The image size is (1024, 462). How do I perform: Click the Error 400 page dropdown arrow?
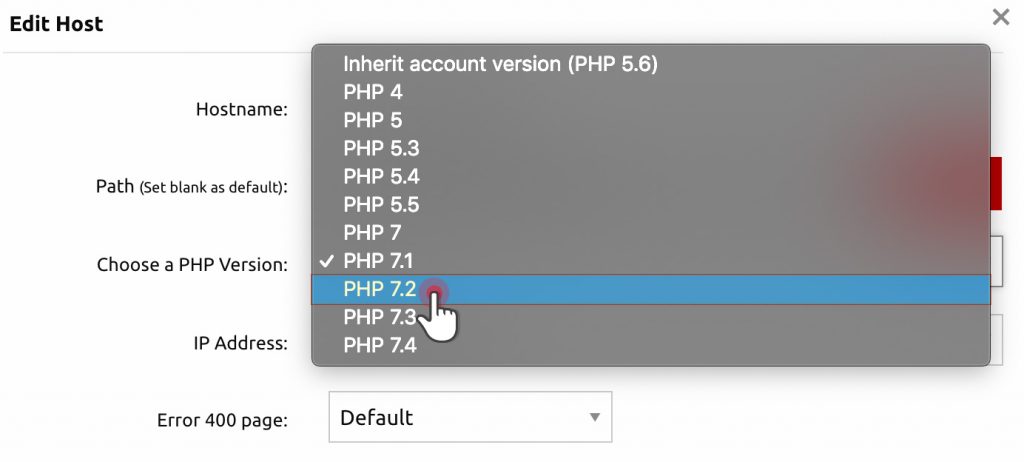pyautogui.click(x=594, y=417)
